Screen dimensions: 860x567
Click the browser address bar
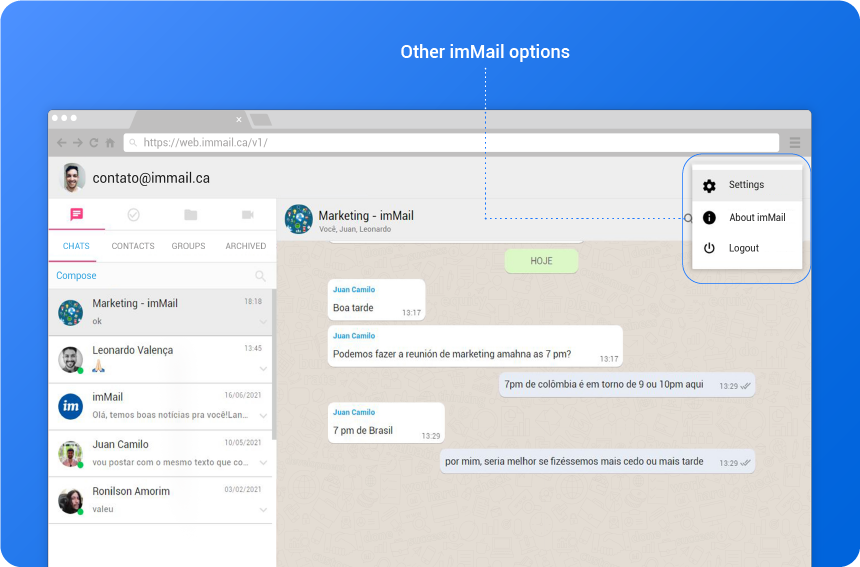tap(451, 143)
